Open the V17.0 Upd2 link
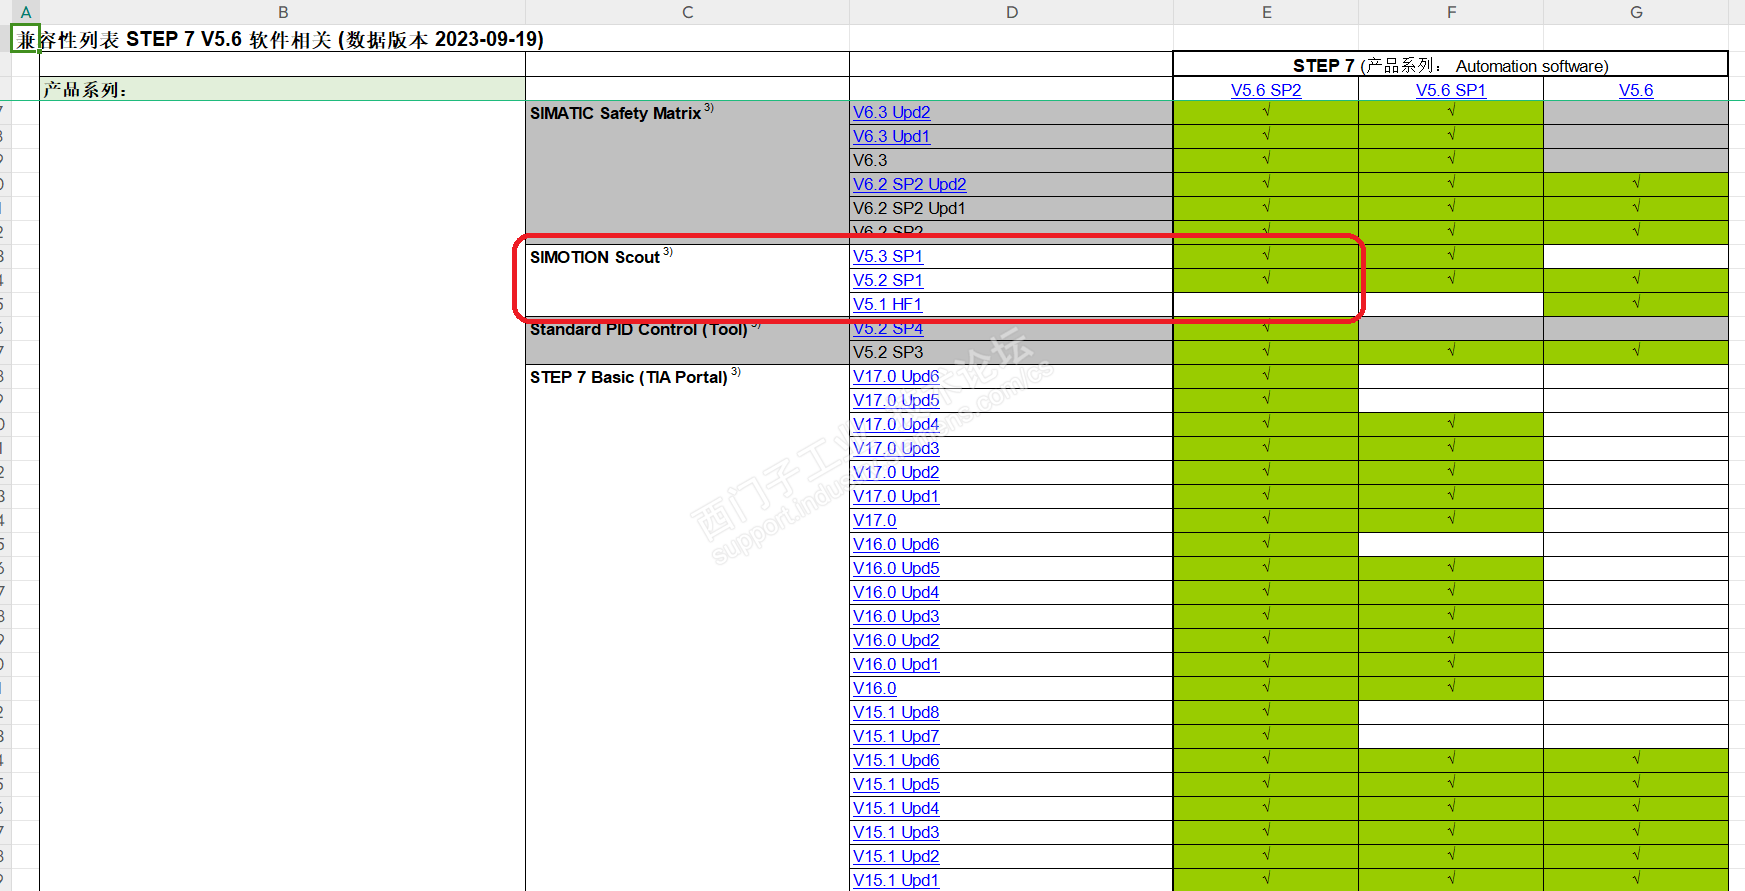 896,473
